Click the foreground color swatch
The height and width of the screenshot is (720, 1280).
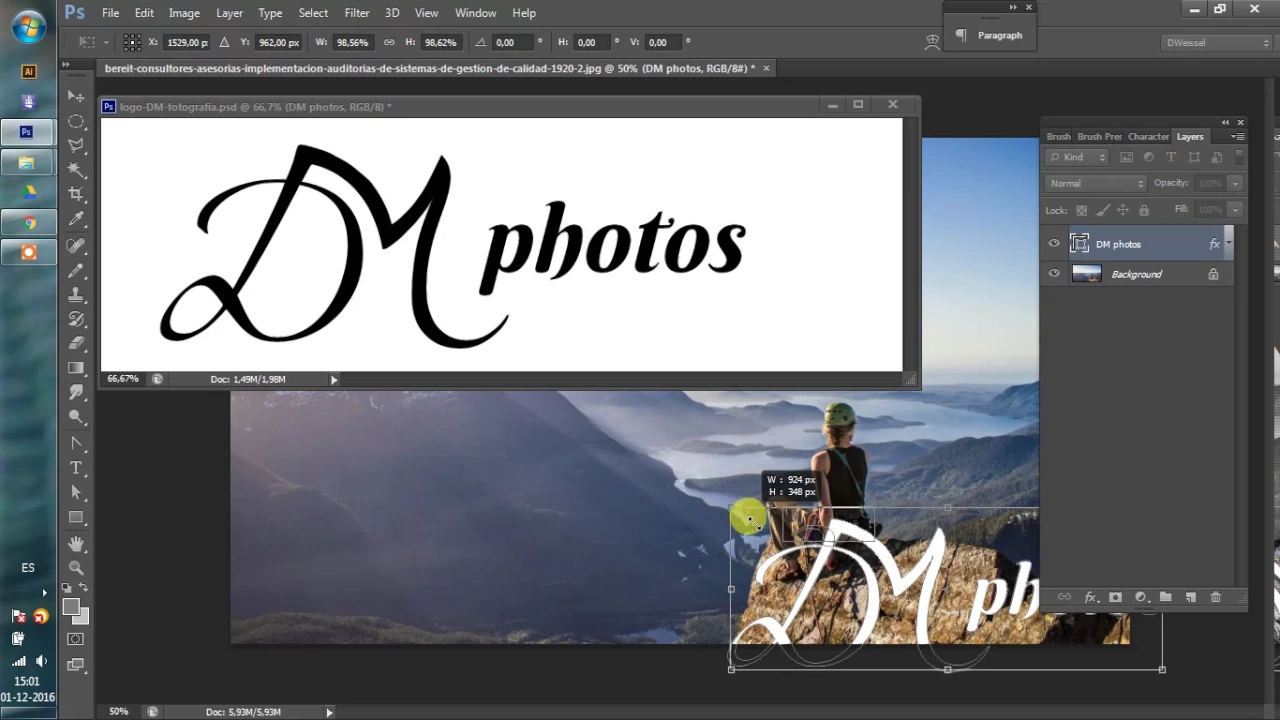pos(71,607)
